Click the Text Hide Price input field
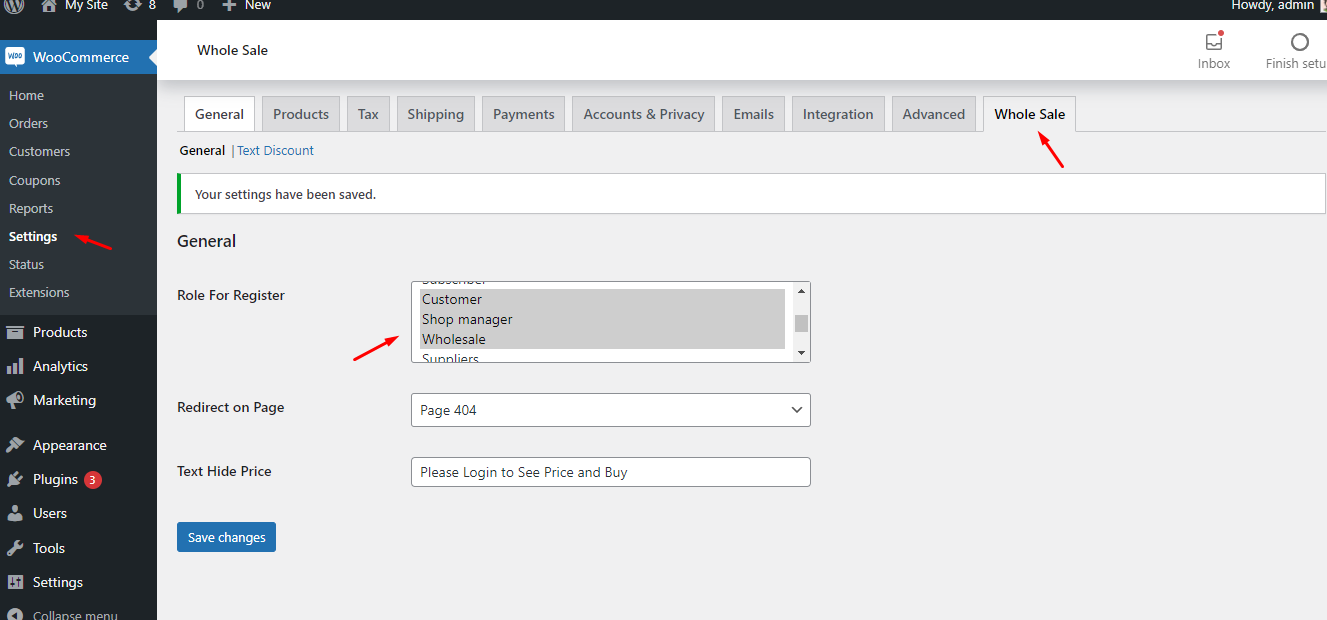The height and width of the screenshot is (620, 1327). pos(611,472)
